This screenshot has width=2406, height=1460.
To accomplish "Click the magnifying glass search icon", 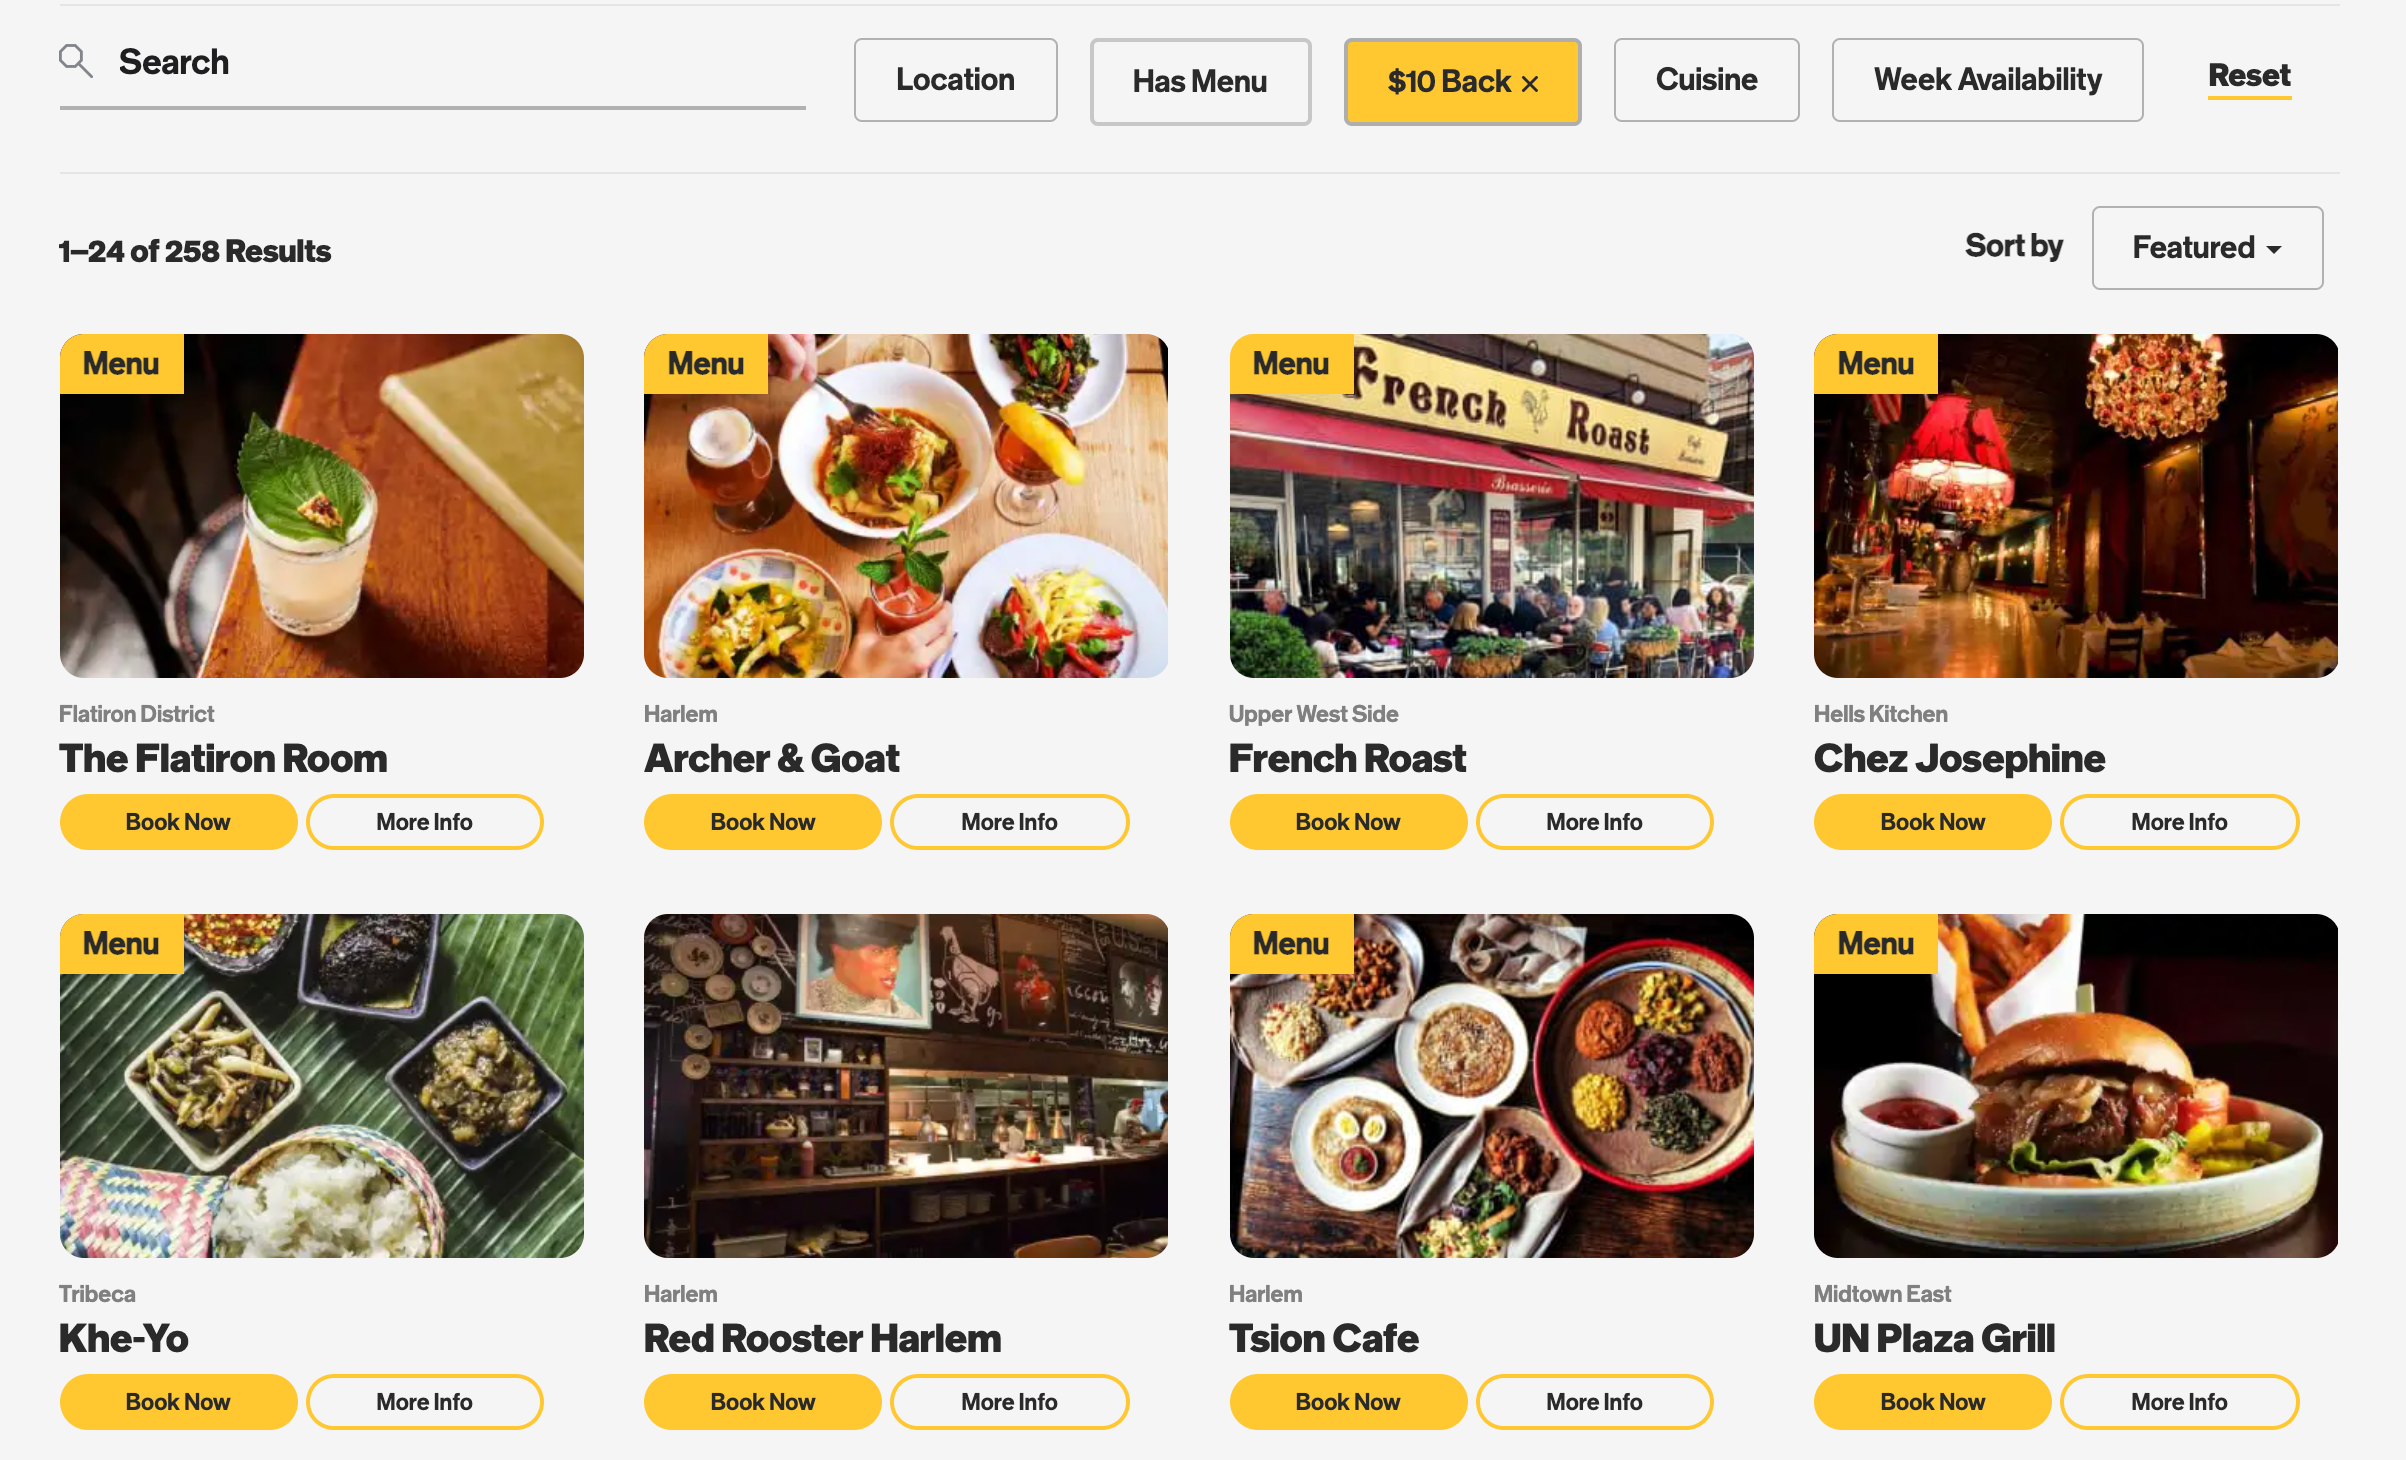I will click(x=75, y=61).
